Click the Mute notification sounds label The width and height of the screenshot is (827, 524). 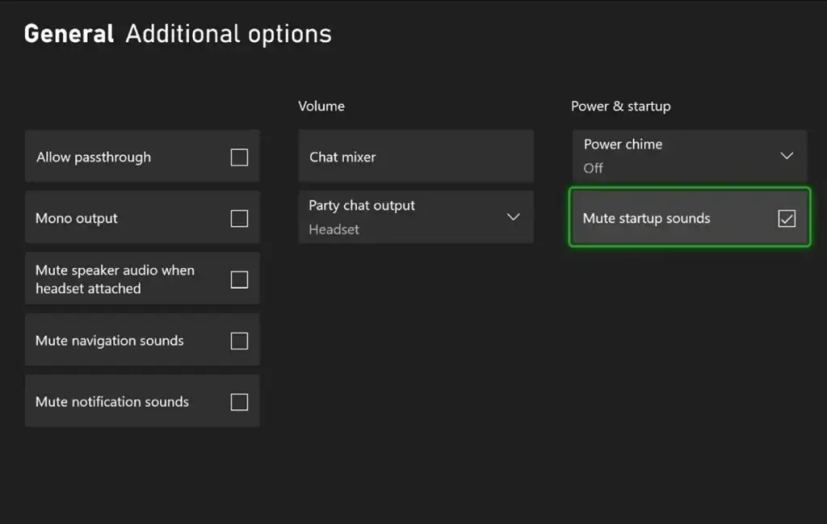tap(112, 402)
